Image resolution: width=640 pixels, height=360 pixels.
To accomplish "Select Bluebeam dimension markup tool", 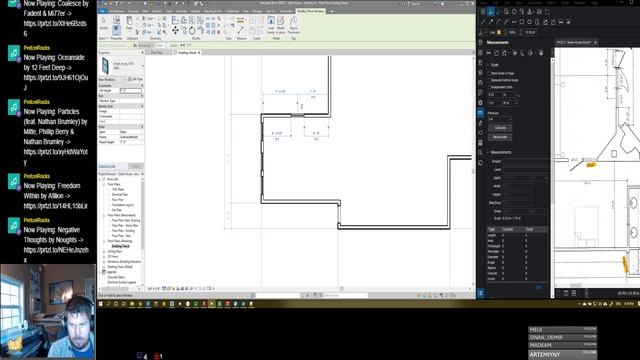I will [514, 22].
